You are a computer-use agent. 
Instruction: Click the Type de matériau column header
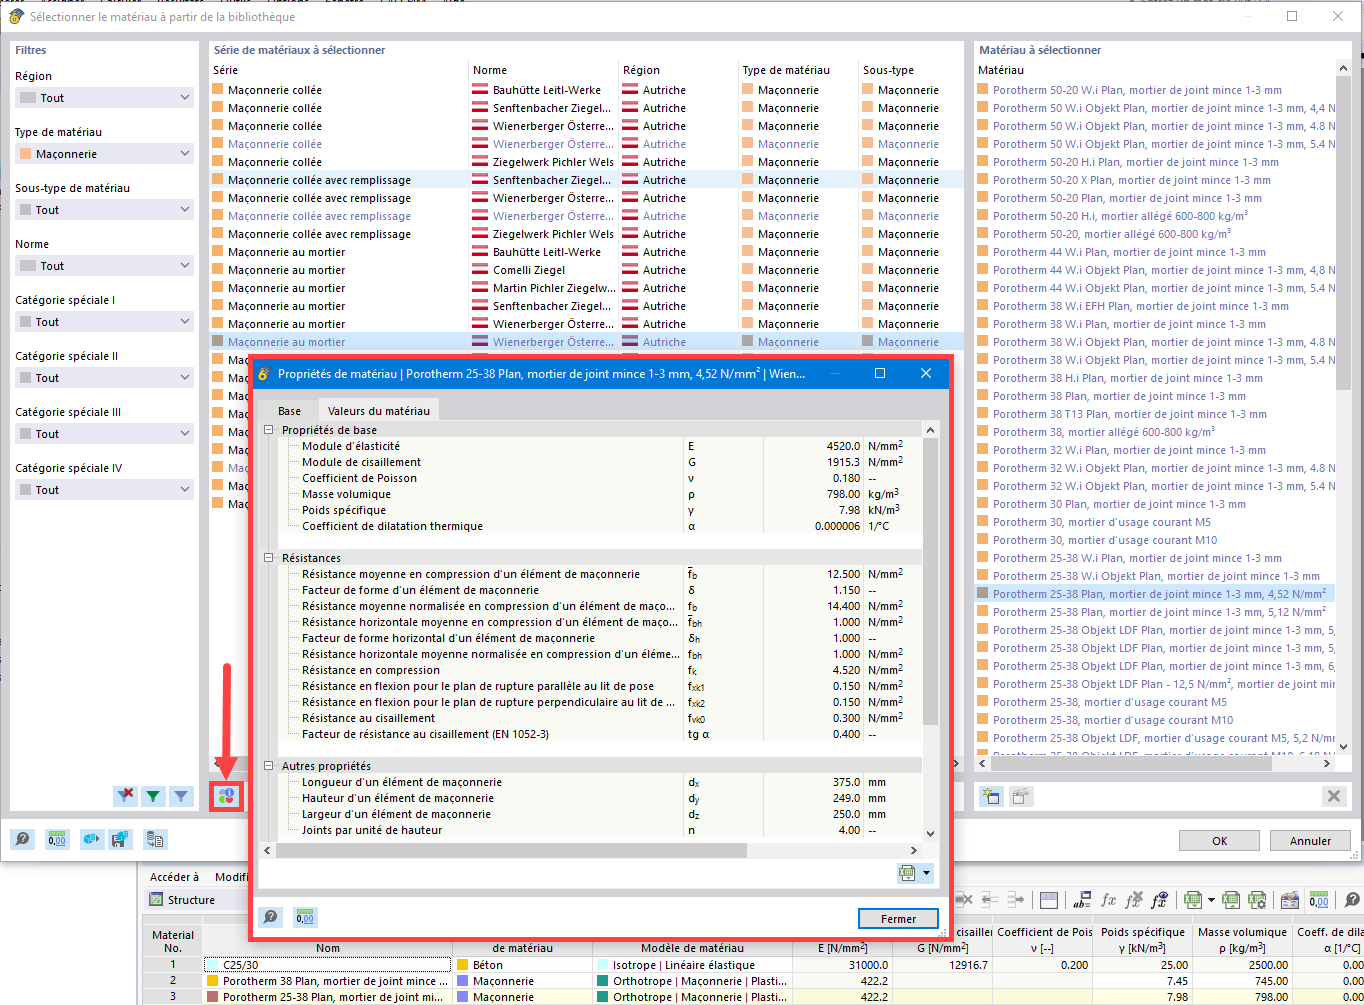pyautogui.click(x=799, y=70)
